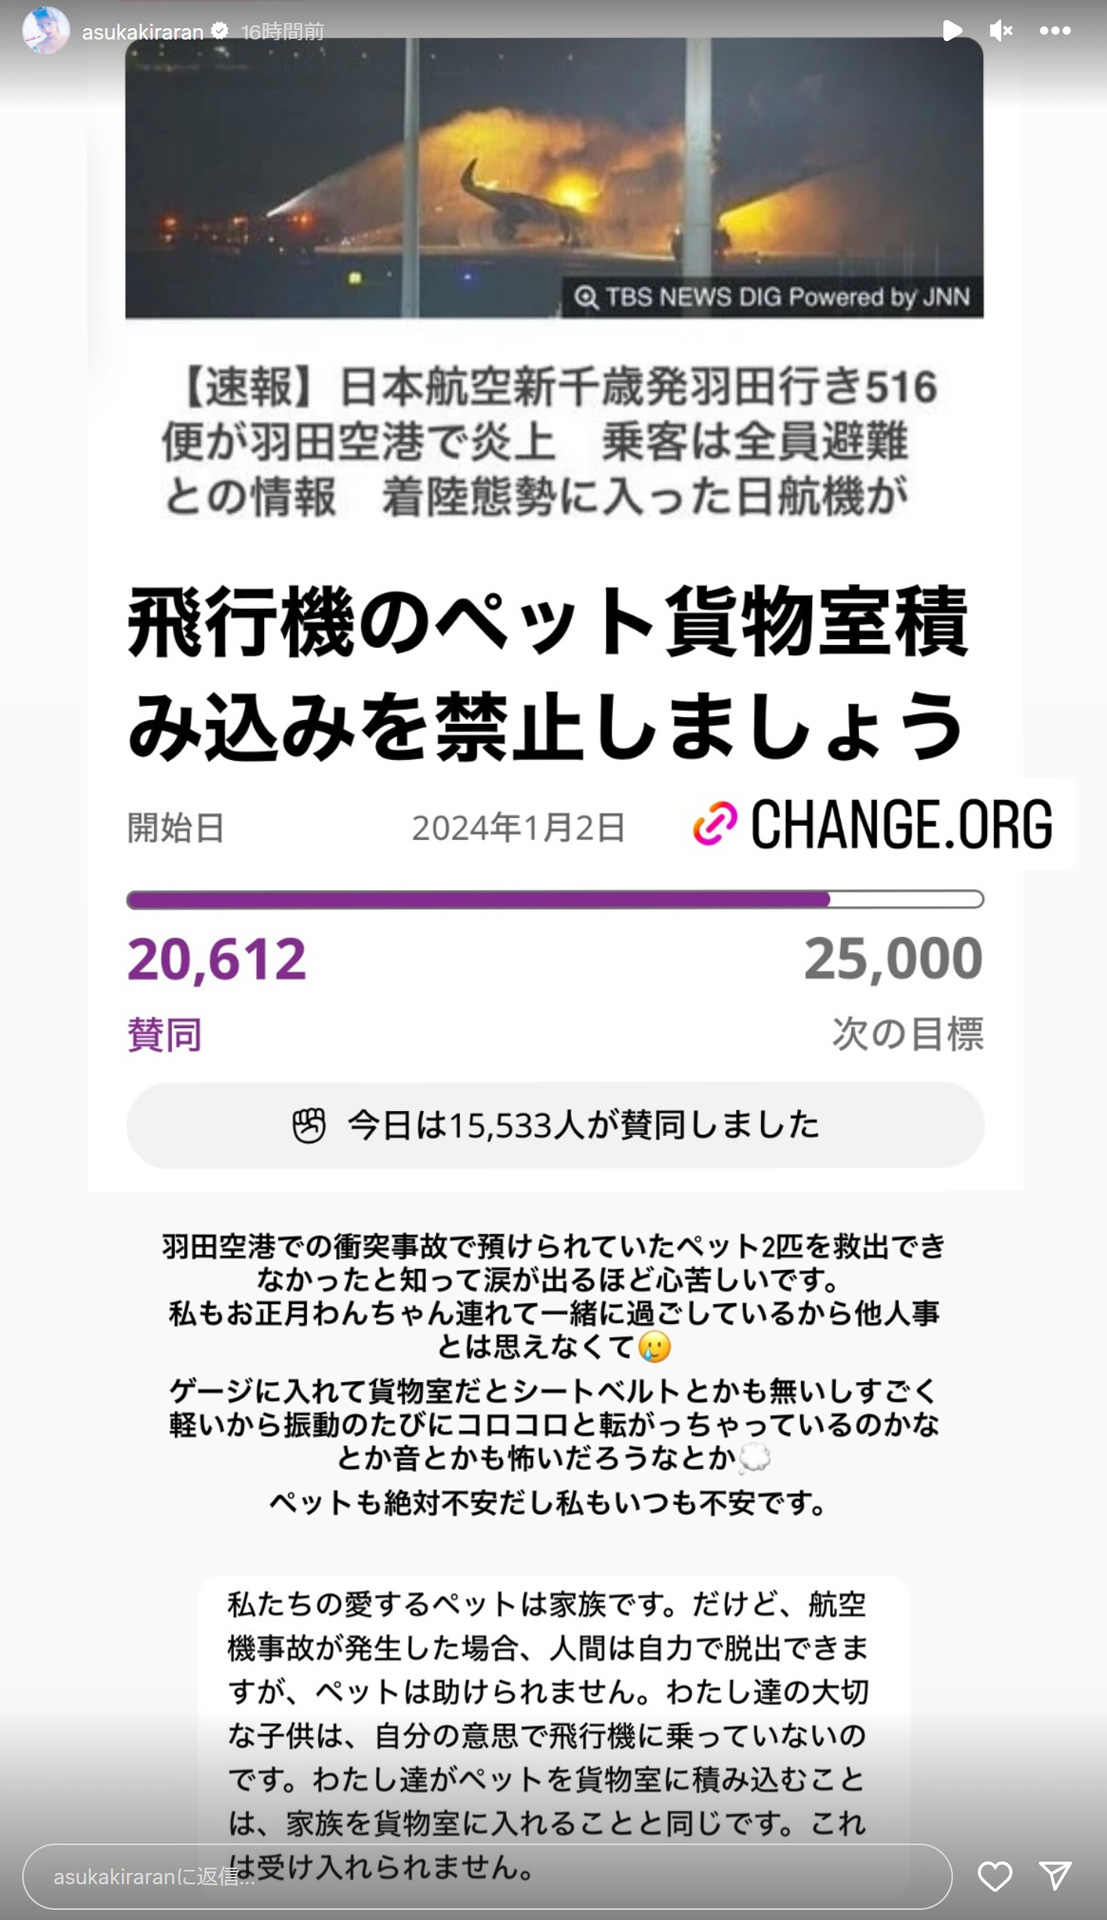Click the play button at top

coord(952,31)
